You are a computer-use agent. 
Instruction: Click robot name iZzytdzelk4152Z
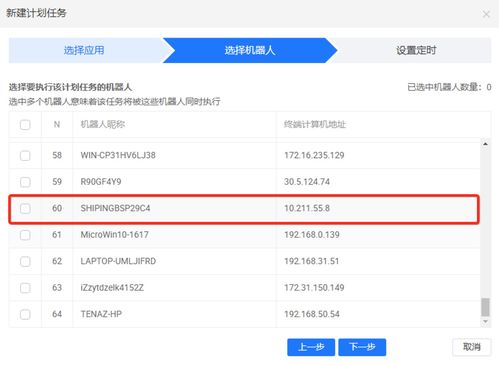tap(112, 288)
